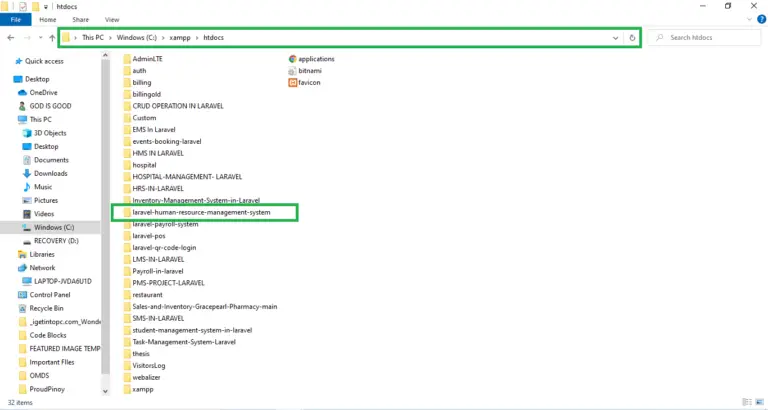Select the favicon file icon
This screenshot has width=768, height=410.
(292, 83)
